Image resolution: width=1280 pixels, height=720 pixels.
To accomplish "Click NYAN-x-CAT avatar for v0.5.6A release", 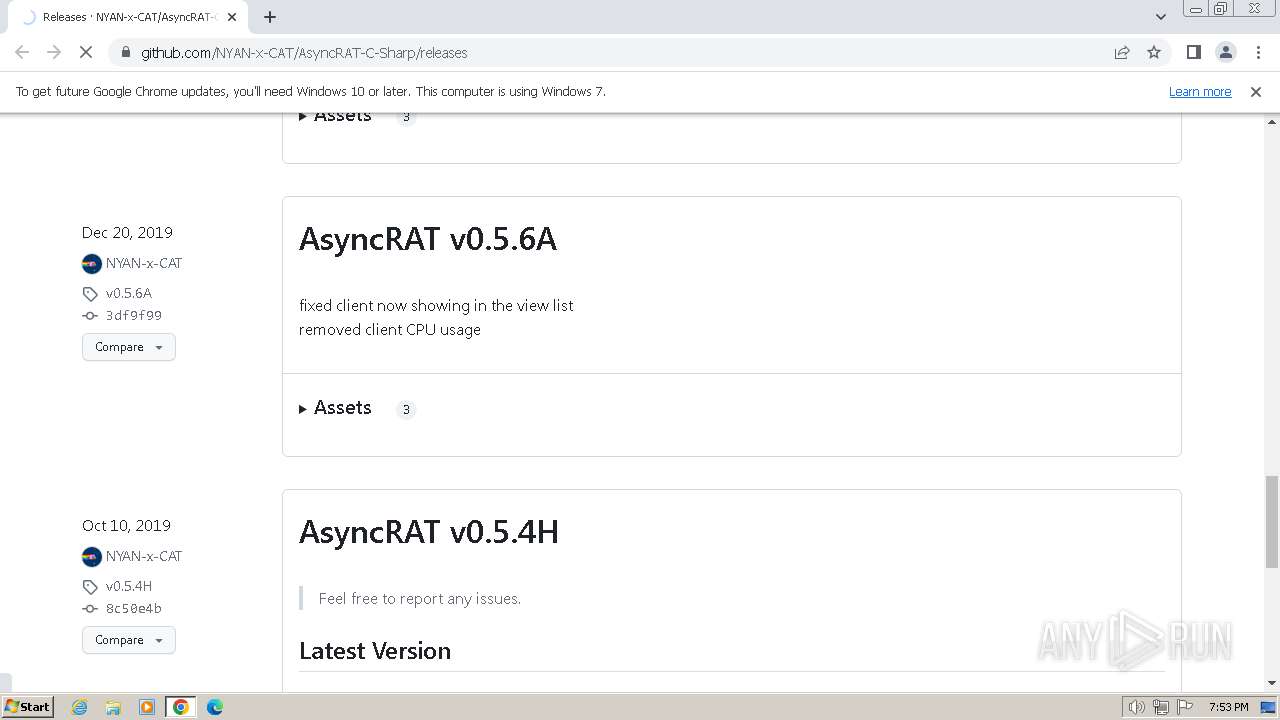I will [92, 264].
